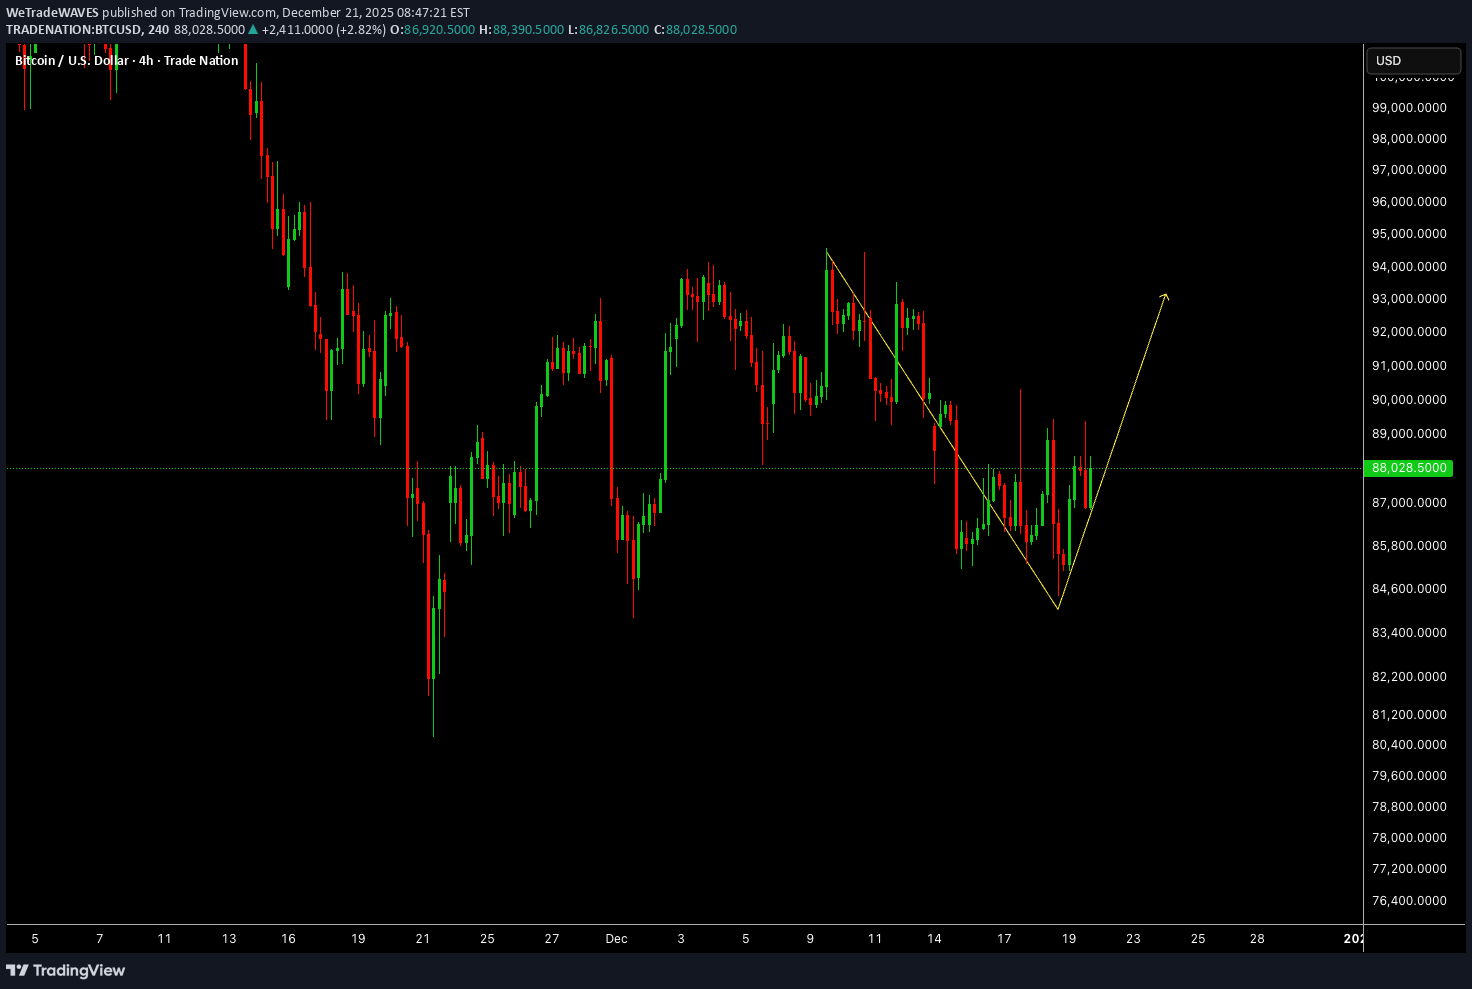Click the 13 date on time axis
Image resolution: width=1472 pixels, height=989 pixels.
point(229,939)
